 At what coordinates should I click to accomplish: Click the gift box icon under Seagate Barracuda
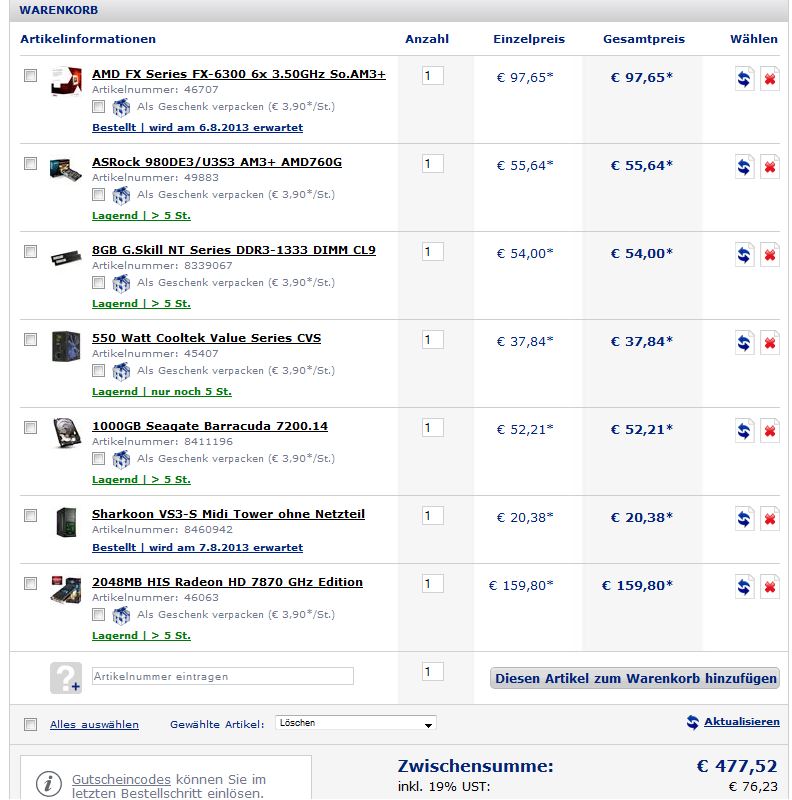(x=121, y=459)
